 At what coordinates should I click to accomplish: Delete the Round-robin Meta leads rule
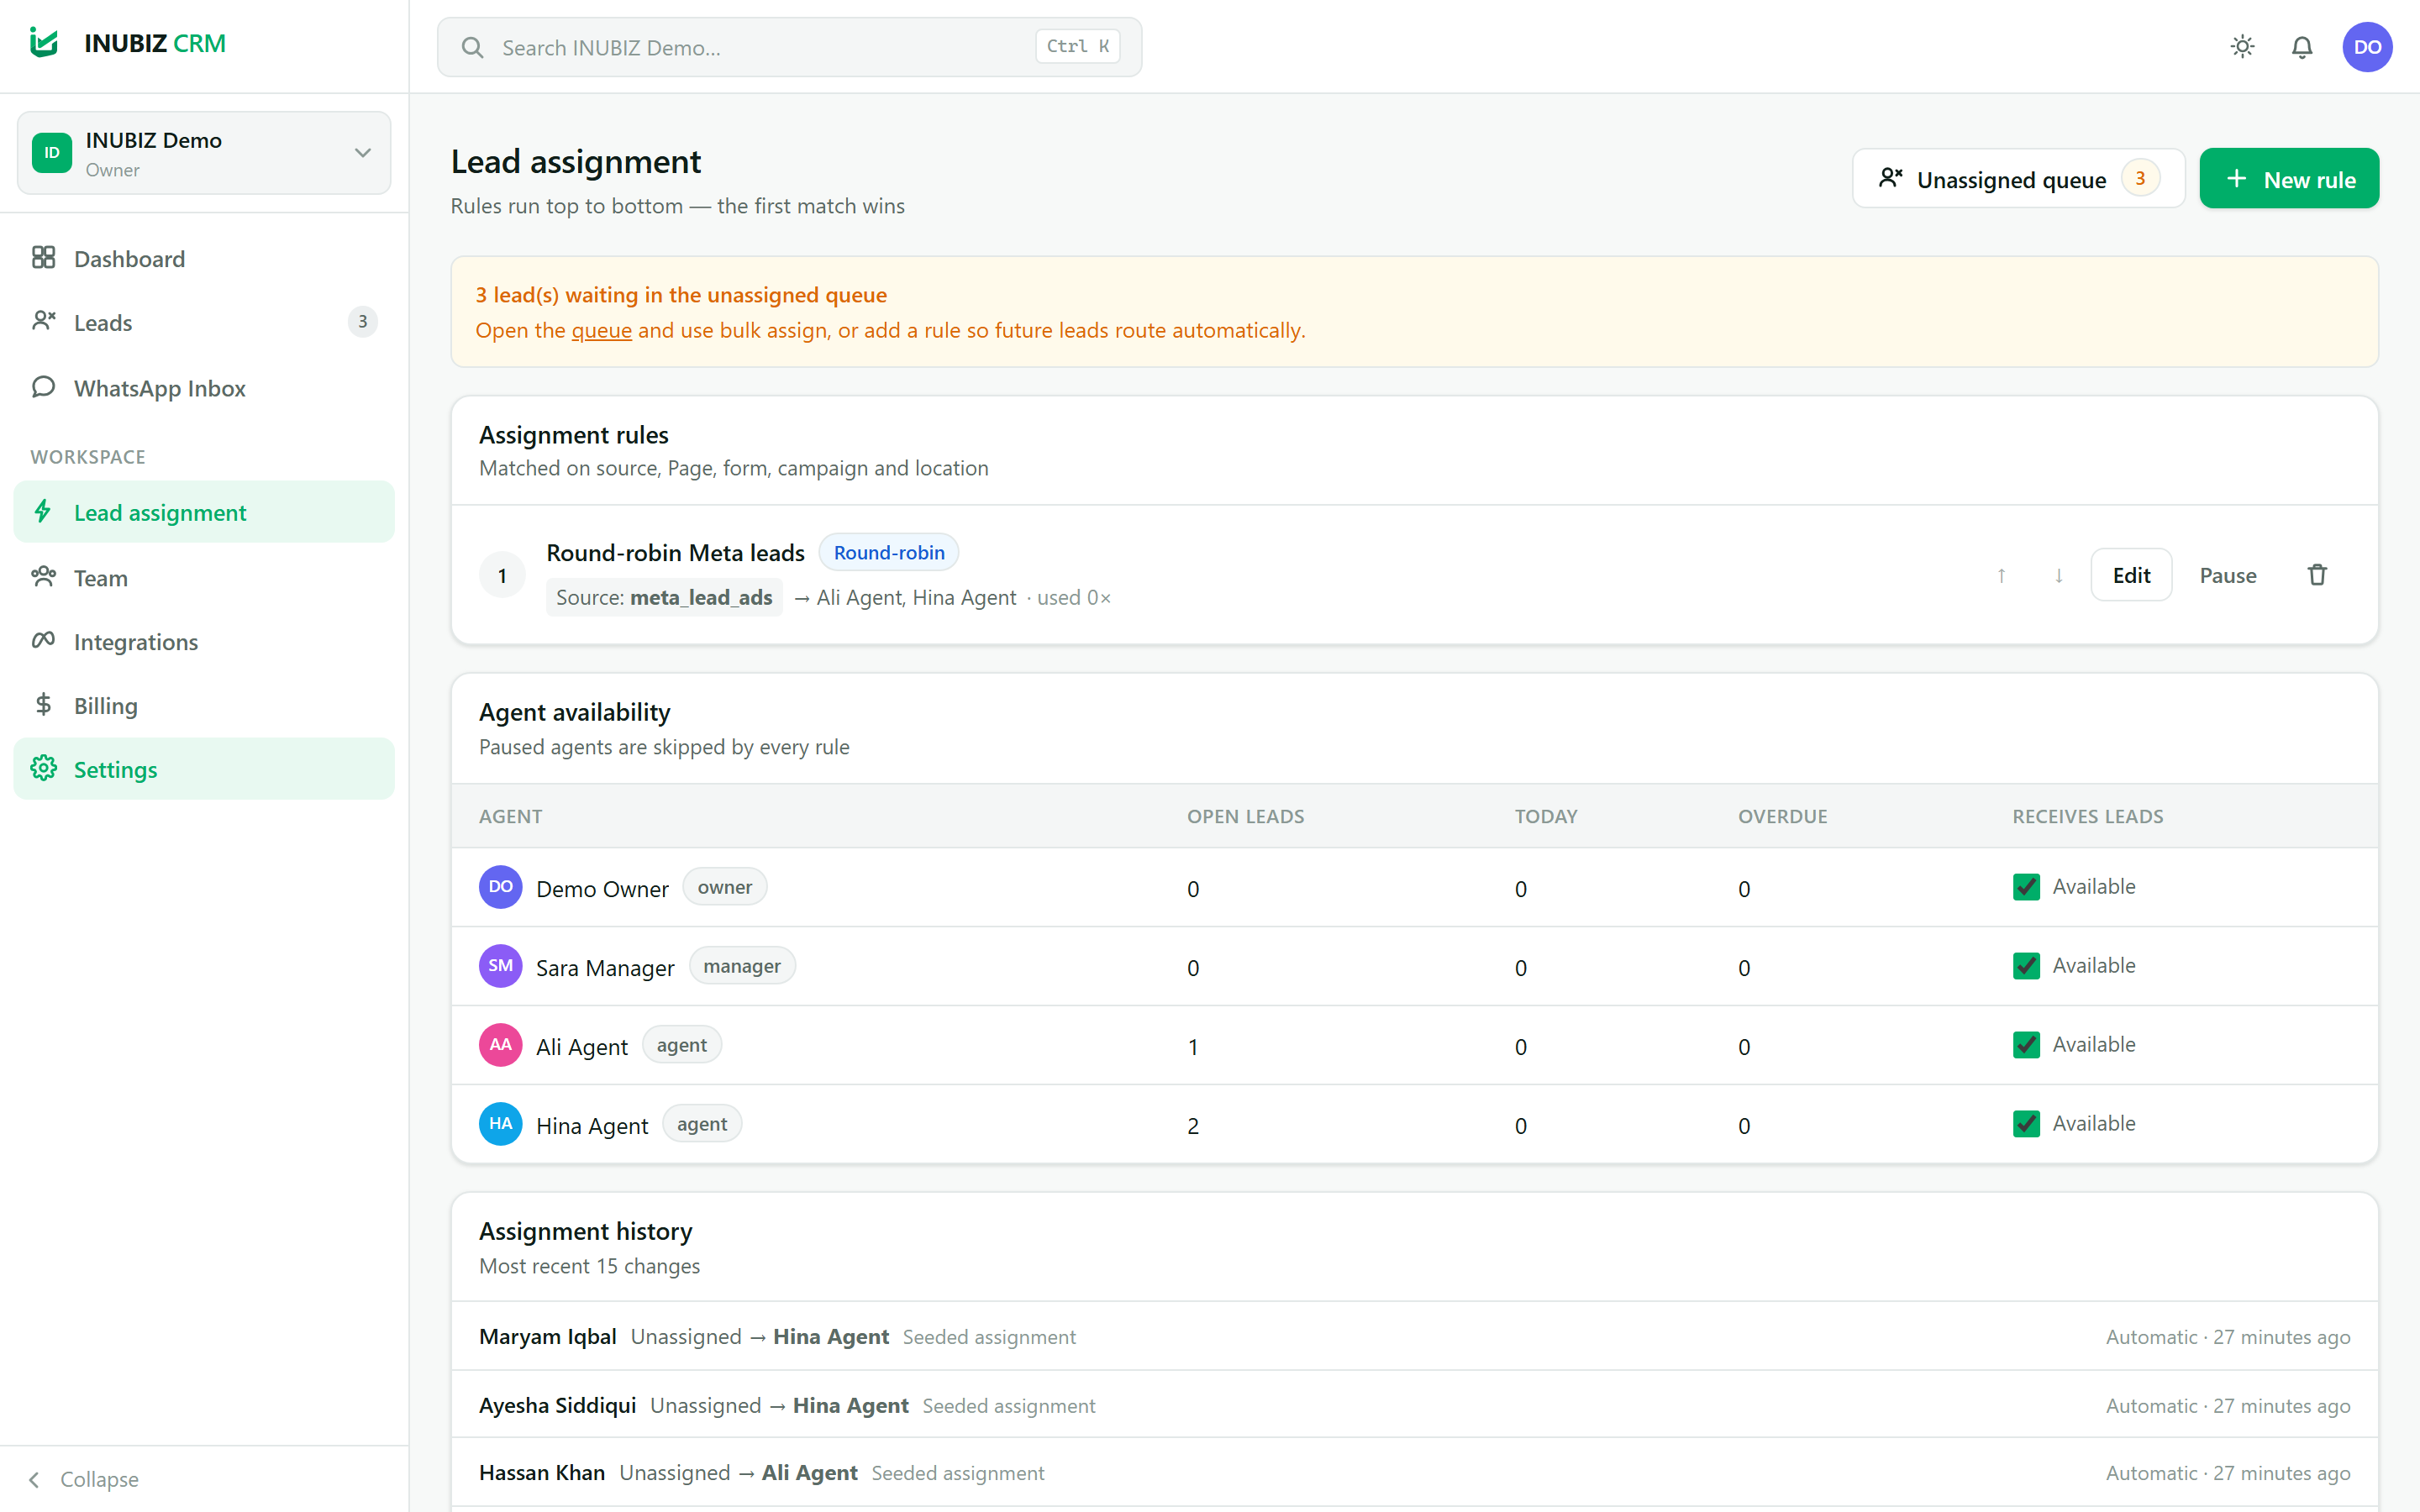click(2317, 575)
